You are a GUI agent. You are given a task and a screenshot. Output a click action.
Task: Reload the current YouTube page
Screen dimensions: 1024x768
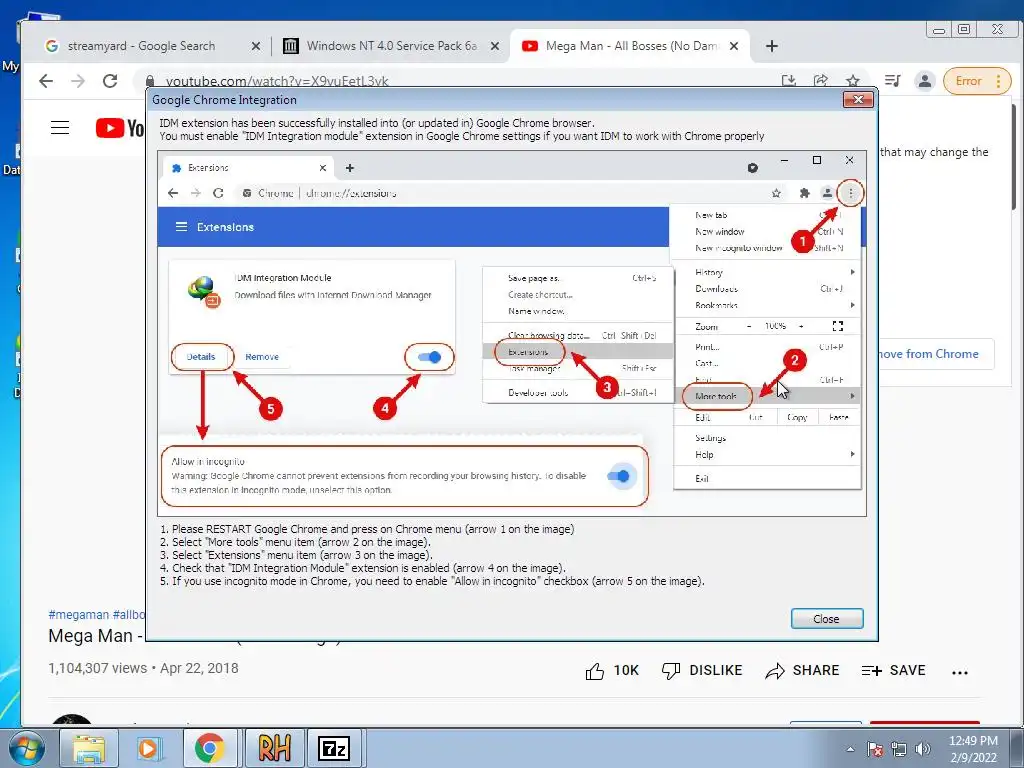coord(110,81)
